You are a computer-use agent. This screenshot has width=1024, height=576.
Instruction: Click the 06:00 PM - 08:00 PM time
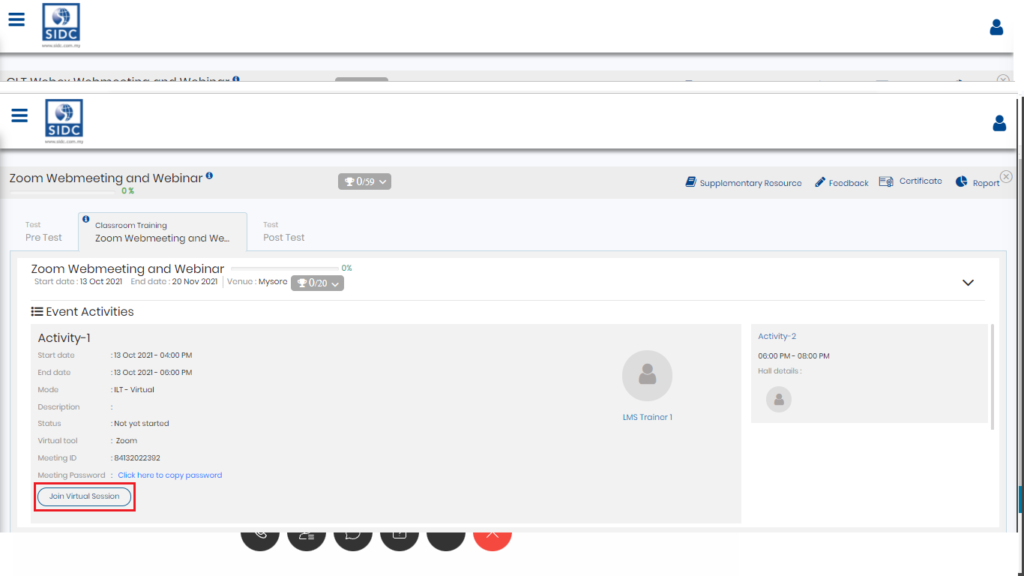793,356
